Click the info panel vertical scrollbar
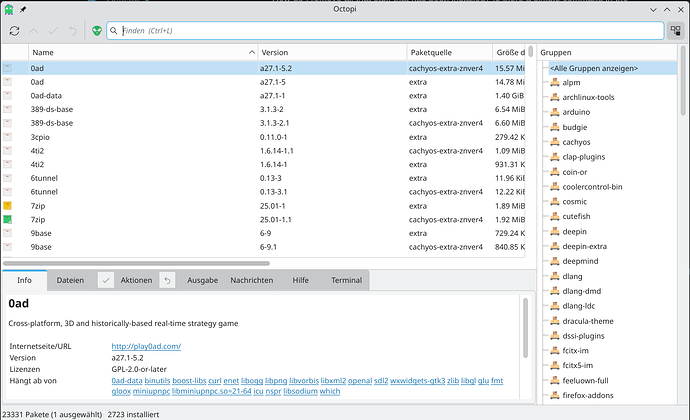This screenshot has width=690, height=420. (525, 328)
